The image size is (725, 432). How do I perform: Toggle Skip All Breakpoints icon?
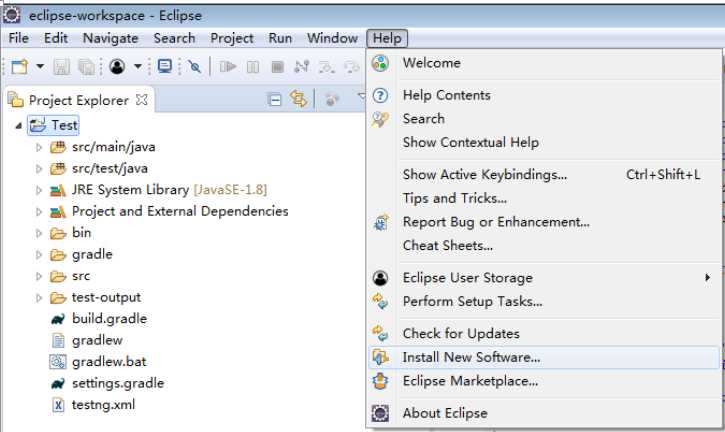coord(195,67)
